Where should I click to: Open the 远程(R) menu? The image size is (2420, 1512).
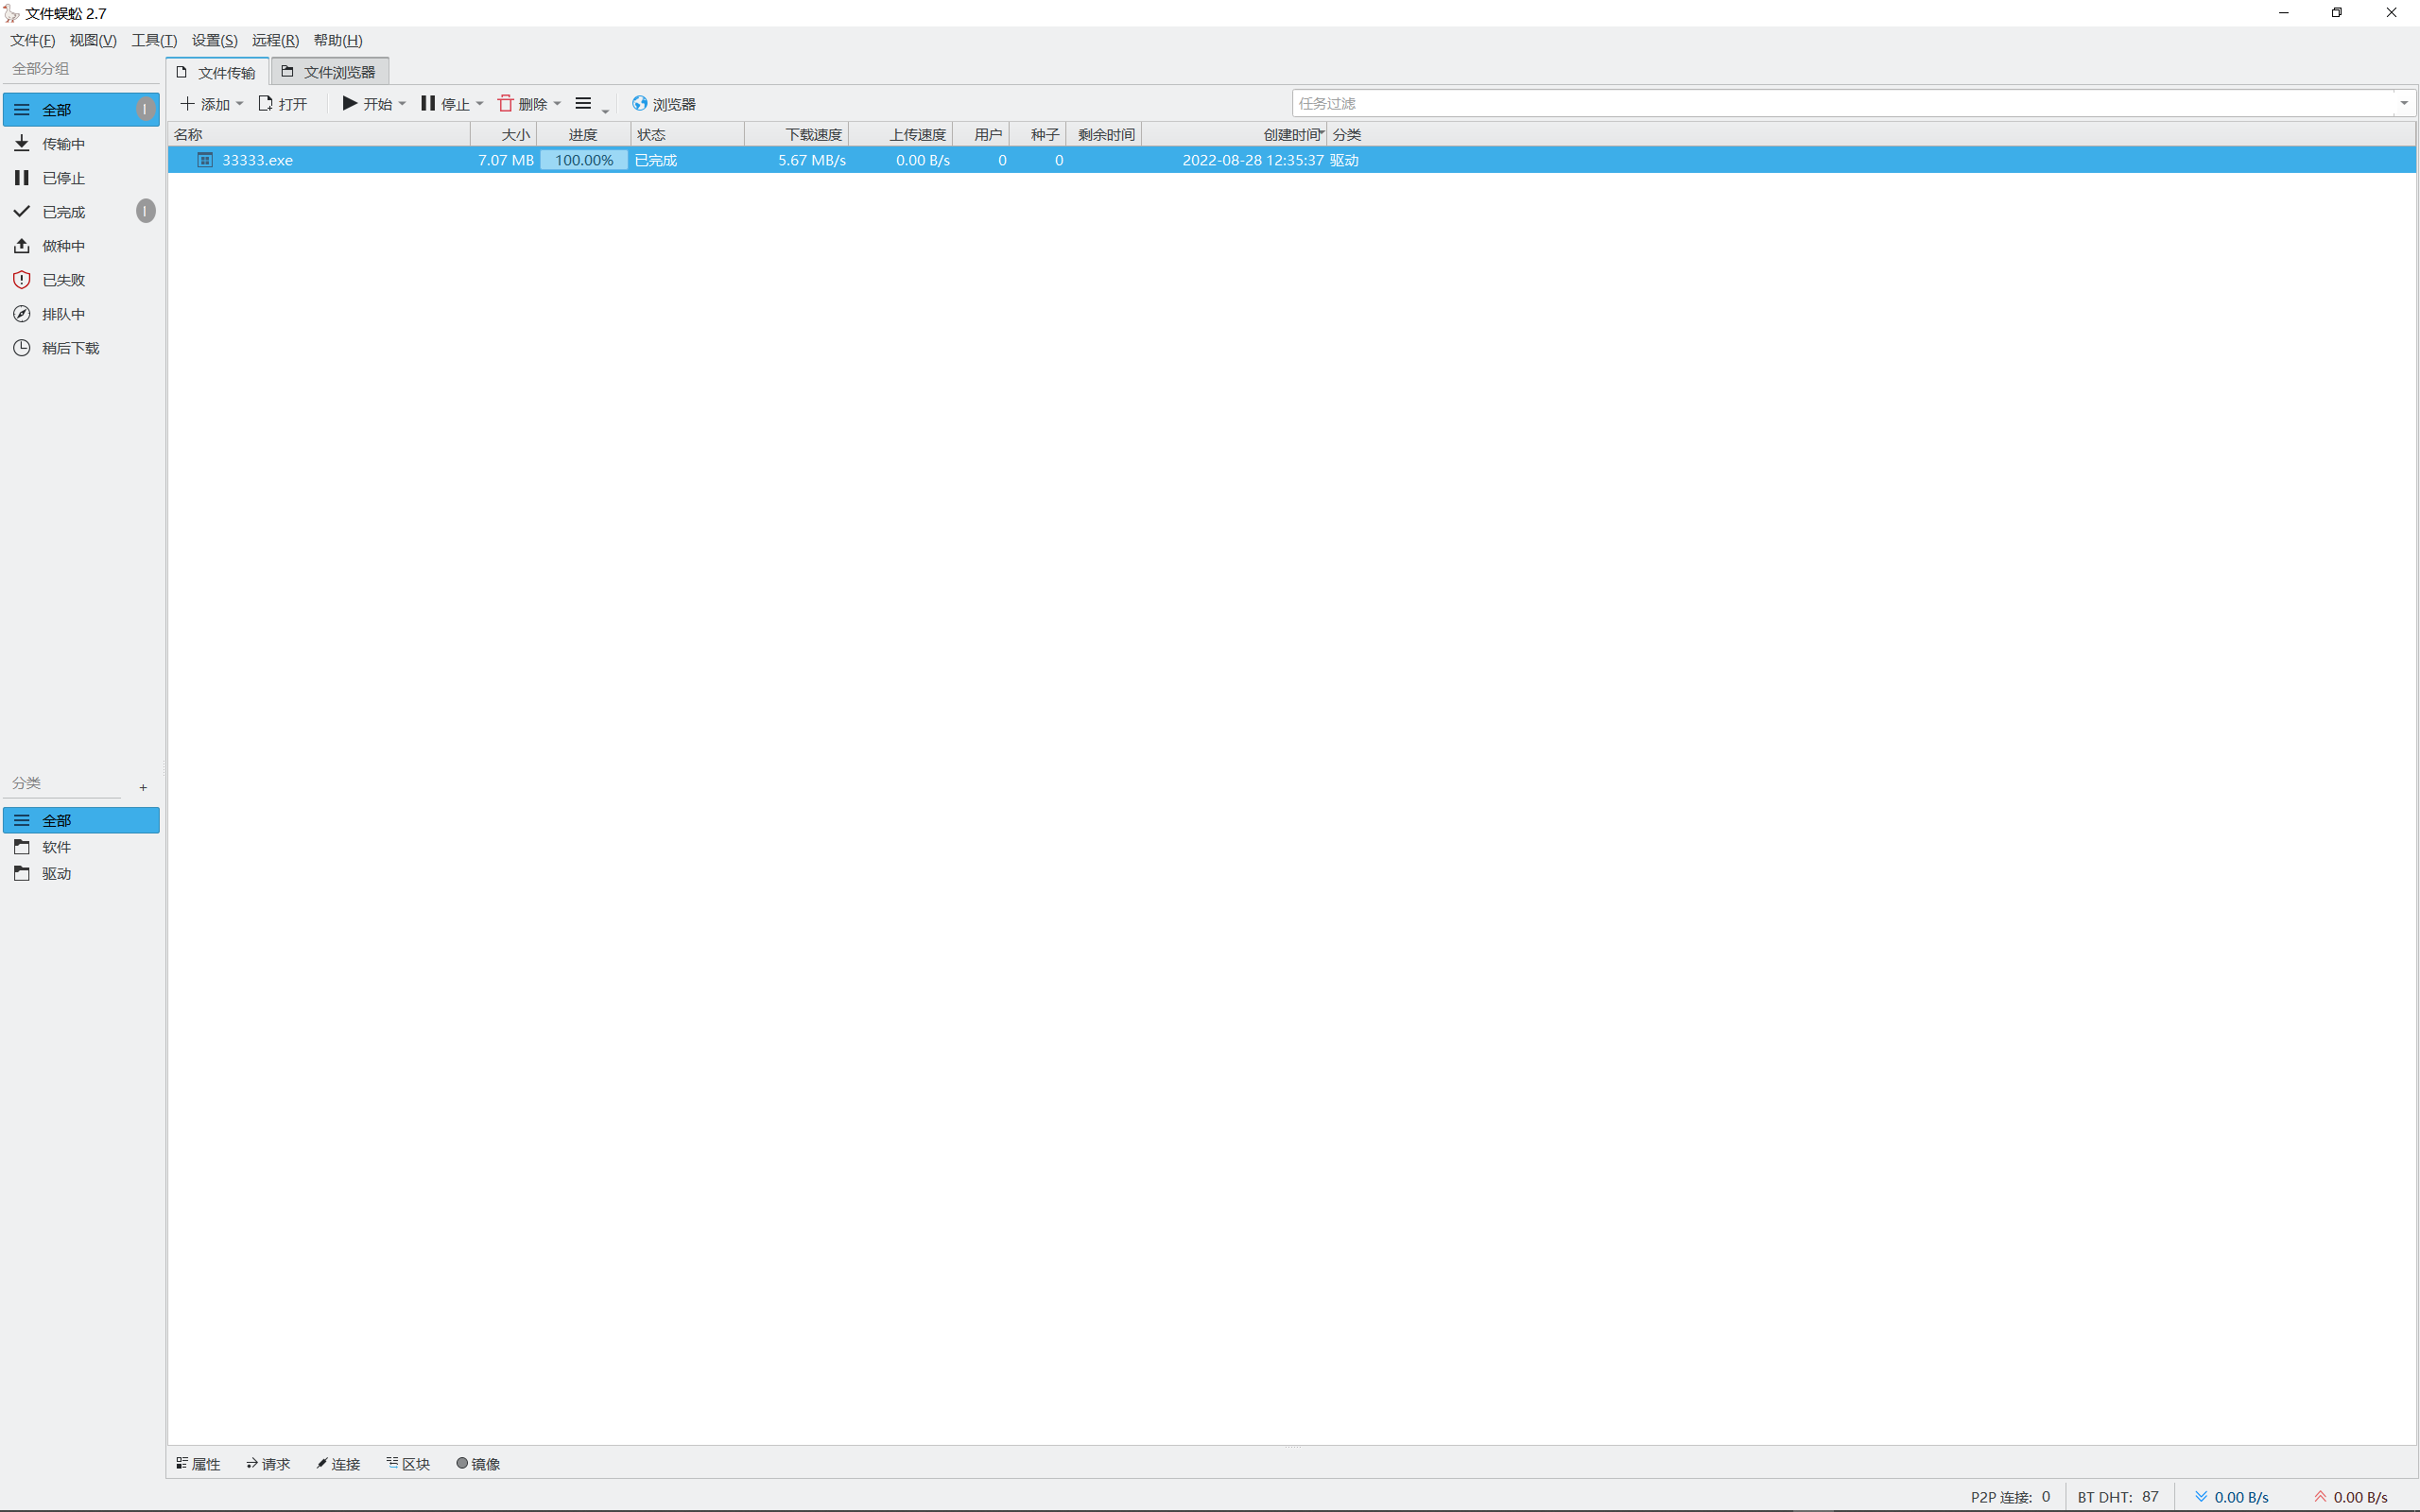click(x=275, y=40)
